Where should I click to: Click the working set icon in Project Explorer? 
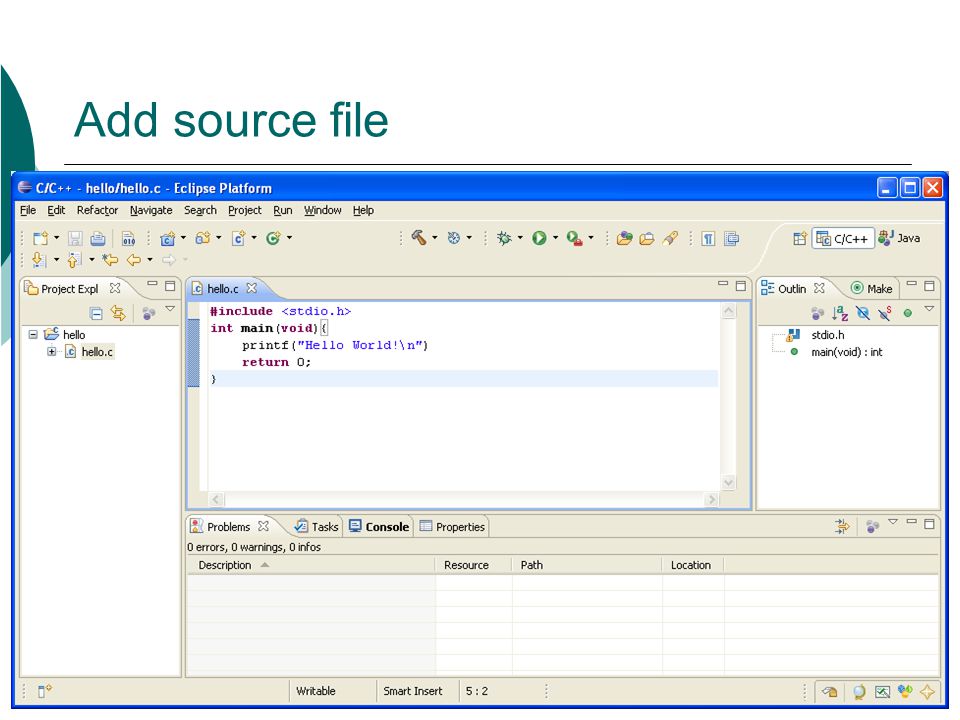(x=148, y=313)
